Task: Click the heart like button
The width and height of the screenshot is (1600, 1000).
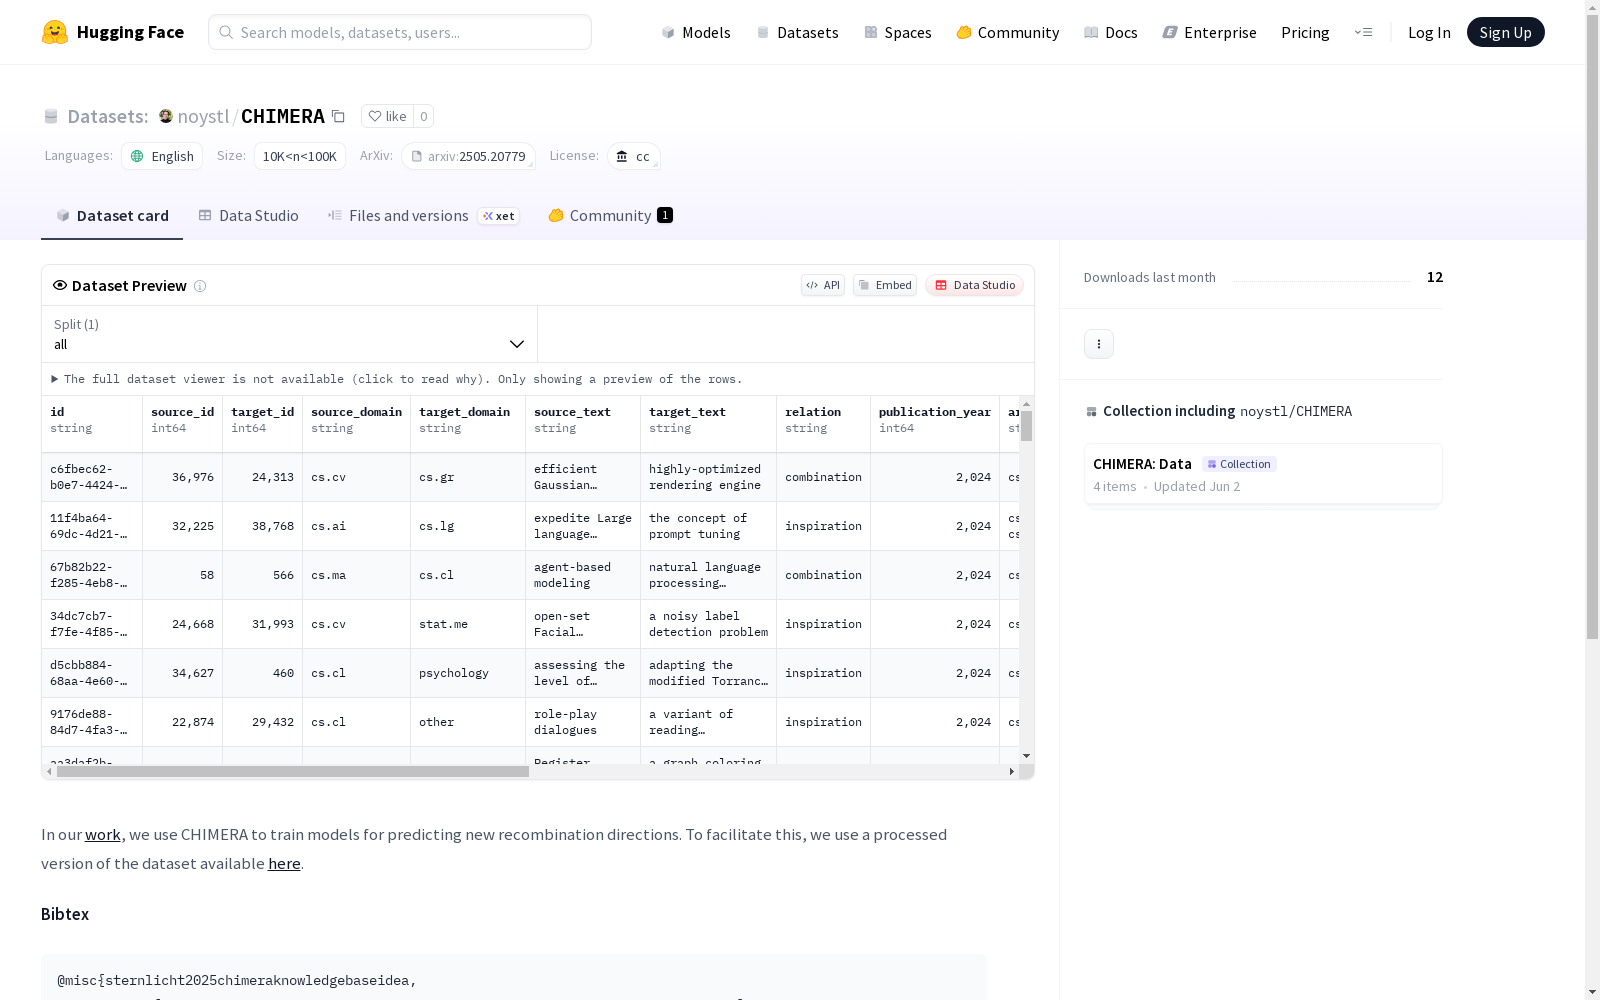Action: [x=387, y=116]
